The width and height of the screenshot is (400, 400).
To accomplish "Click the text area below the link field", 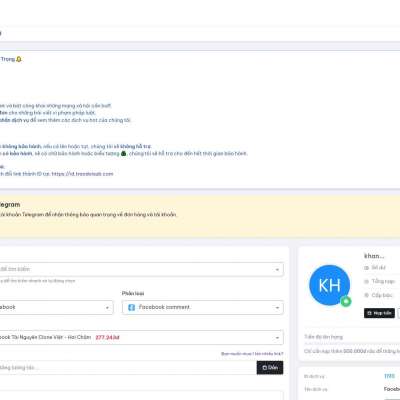I will (x=142, y=395).
